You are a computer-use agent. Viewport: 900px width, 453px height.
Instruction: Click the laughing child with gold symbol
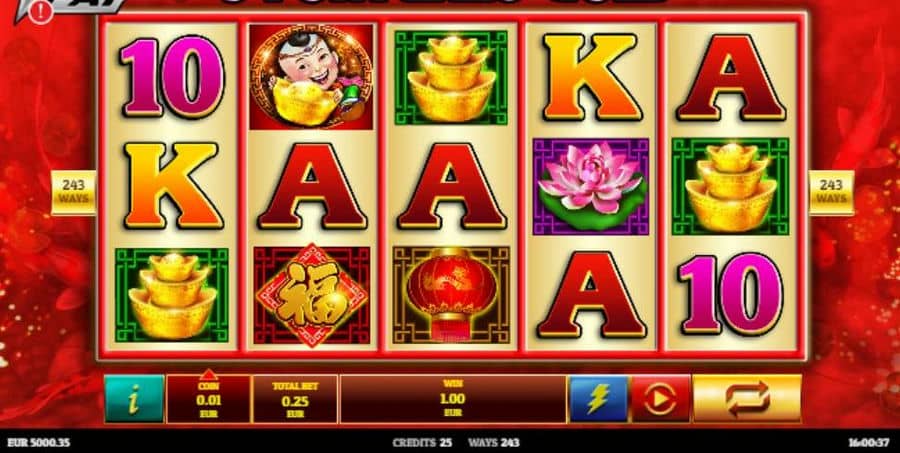pos(311,76)
